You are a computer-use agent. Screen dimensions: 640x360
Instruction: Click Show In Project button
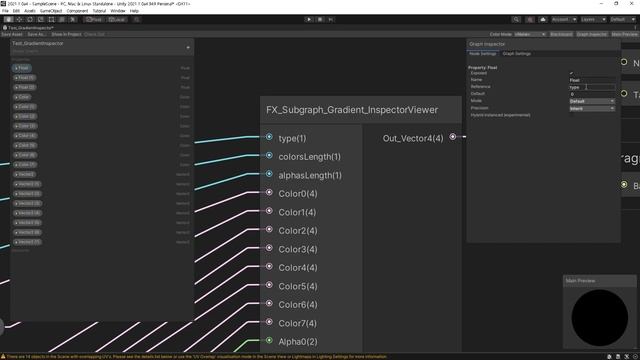[x=66, y=34]
